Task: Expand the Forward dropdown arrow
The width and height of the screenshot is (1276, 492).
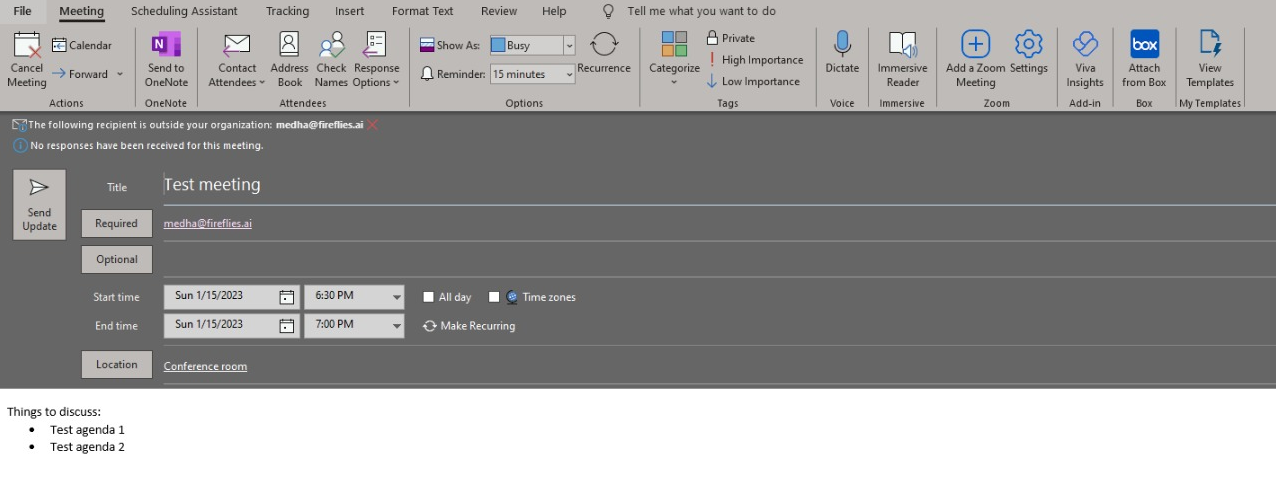Action: click(120, 74)
